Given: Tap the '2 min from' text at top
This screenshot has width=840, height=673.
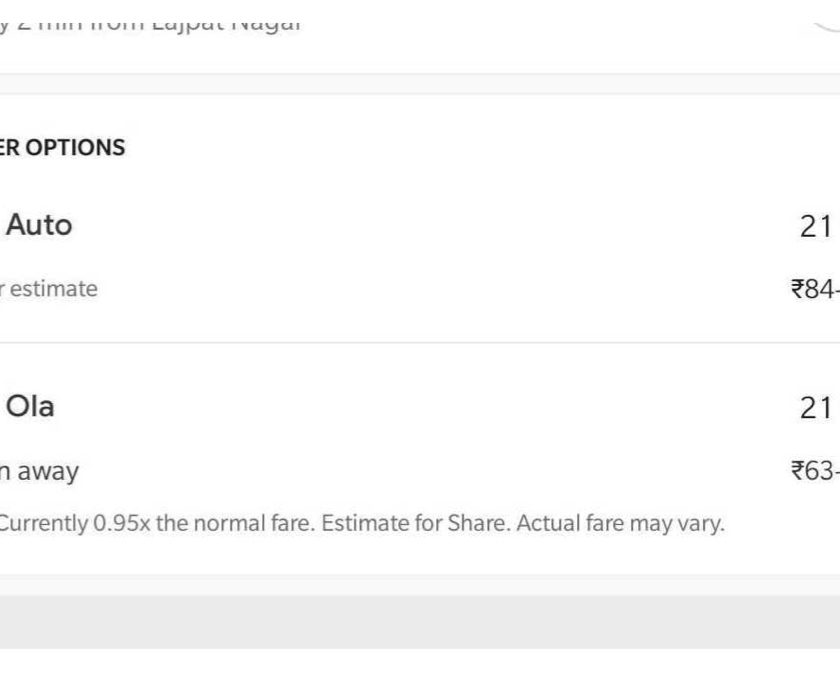Looking at the screenshot, I should [80, 22].
